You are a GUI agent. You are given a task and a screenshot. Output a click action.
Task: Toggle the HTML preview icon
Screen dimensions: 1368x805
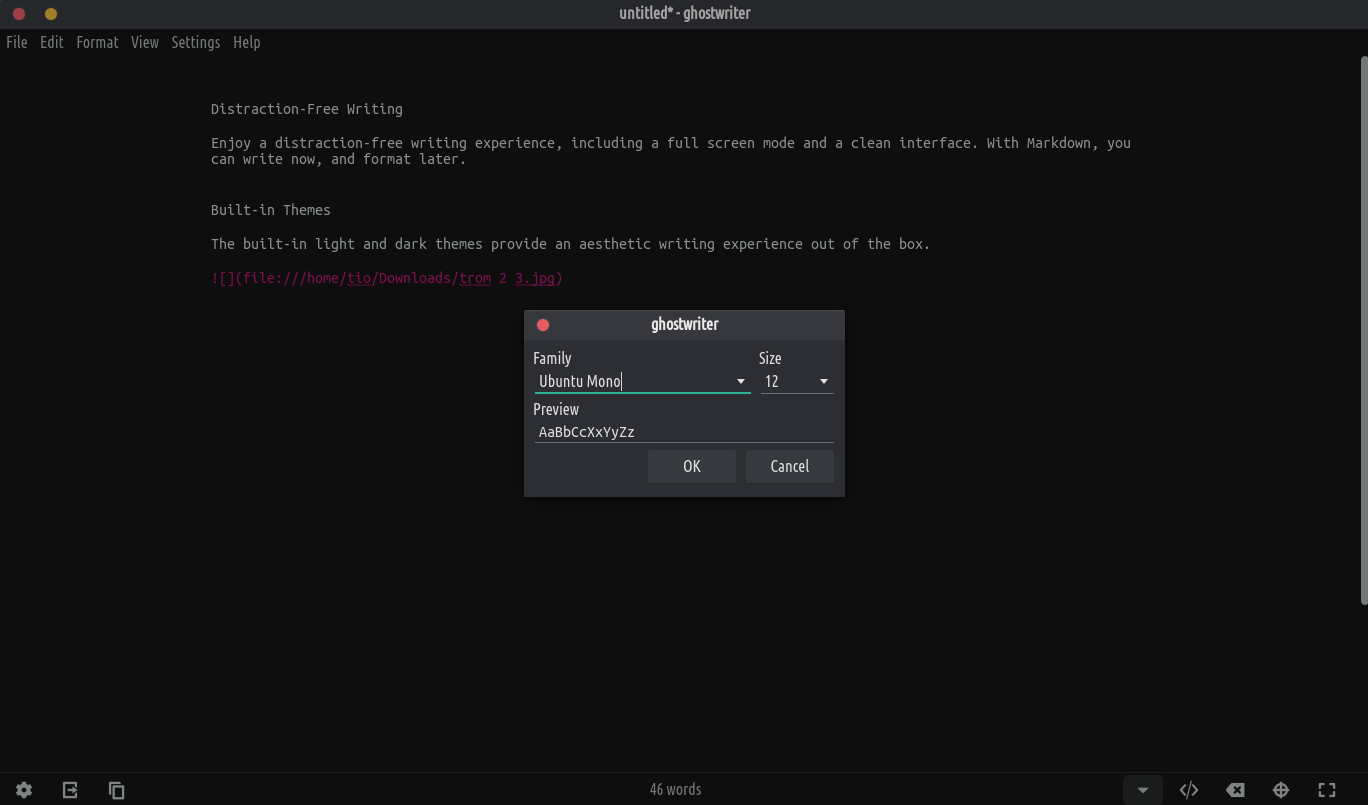click(x=1189, y=790)
